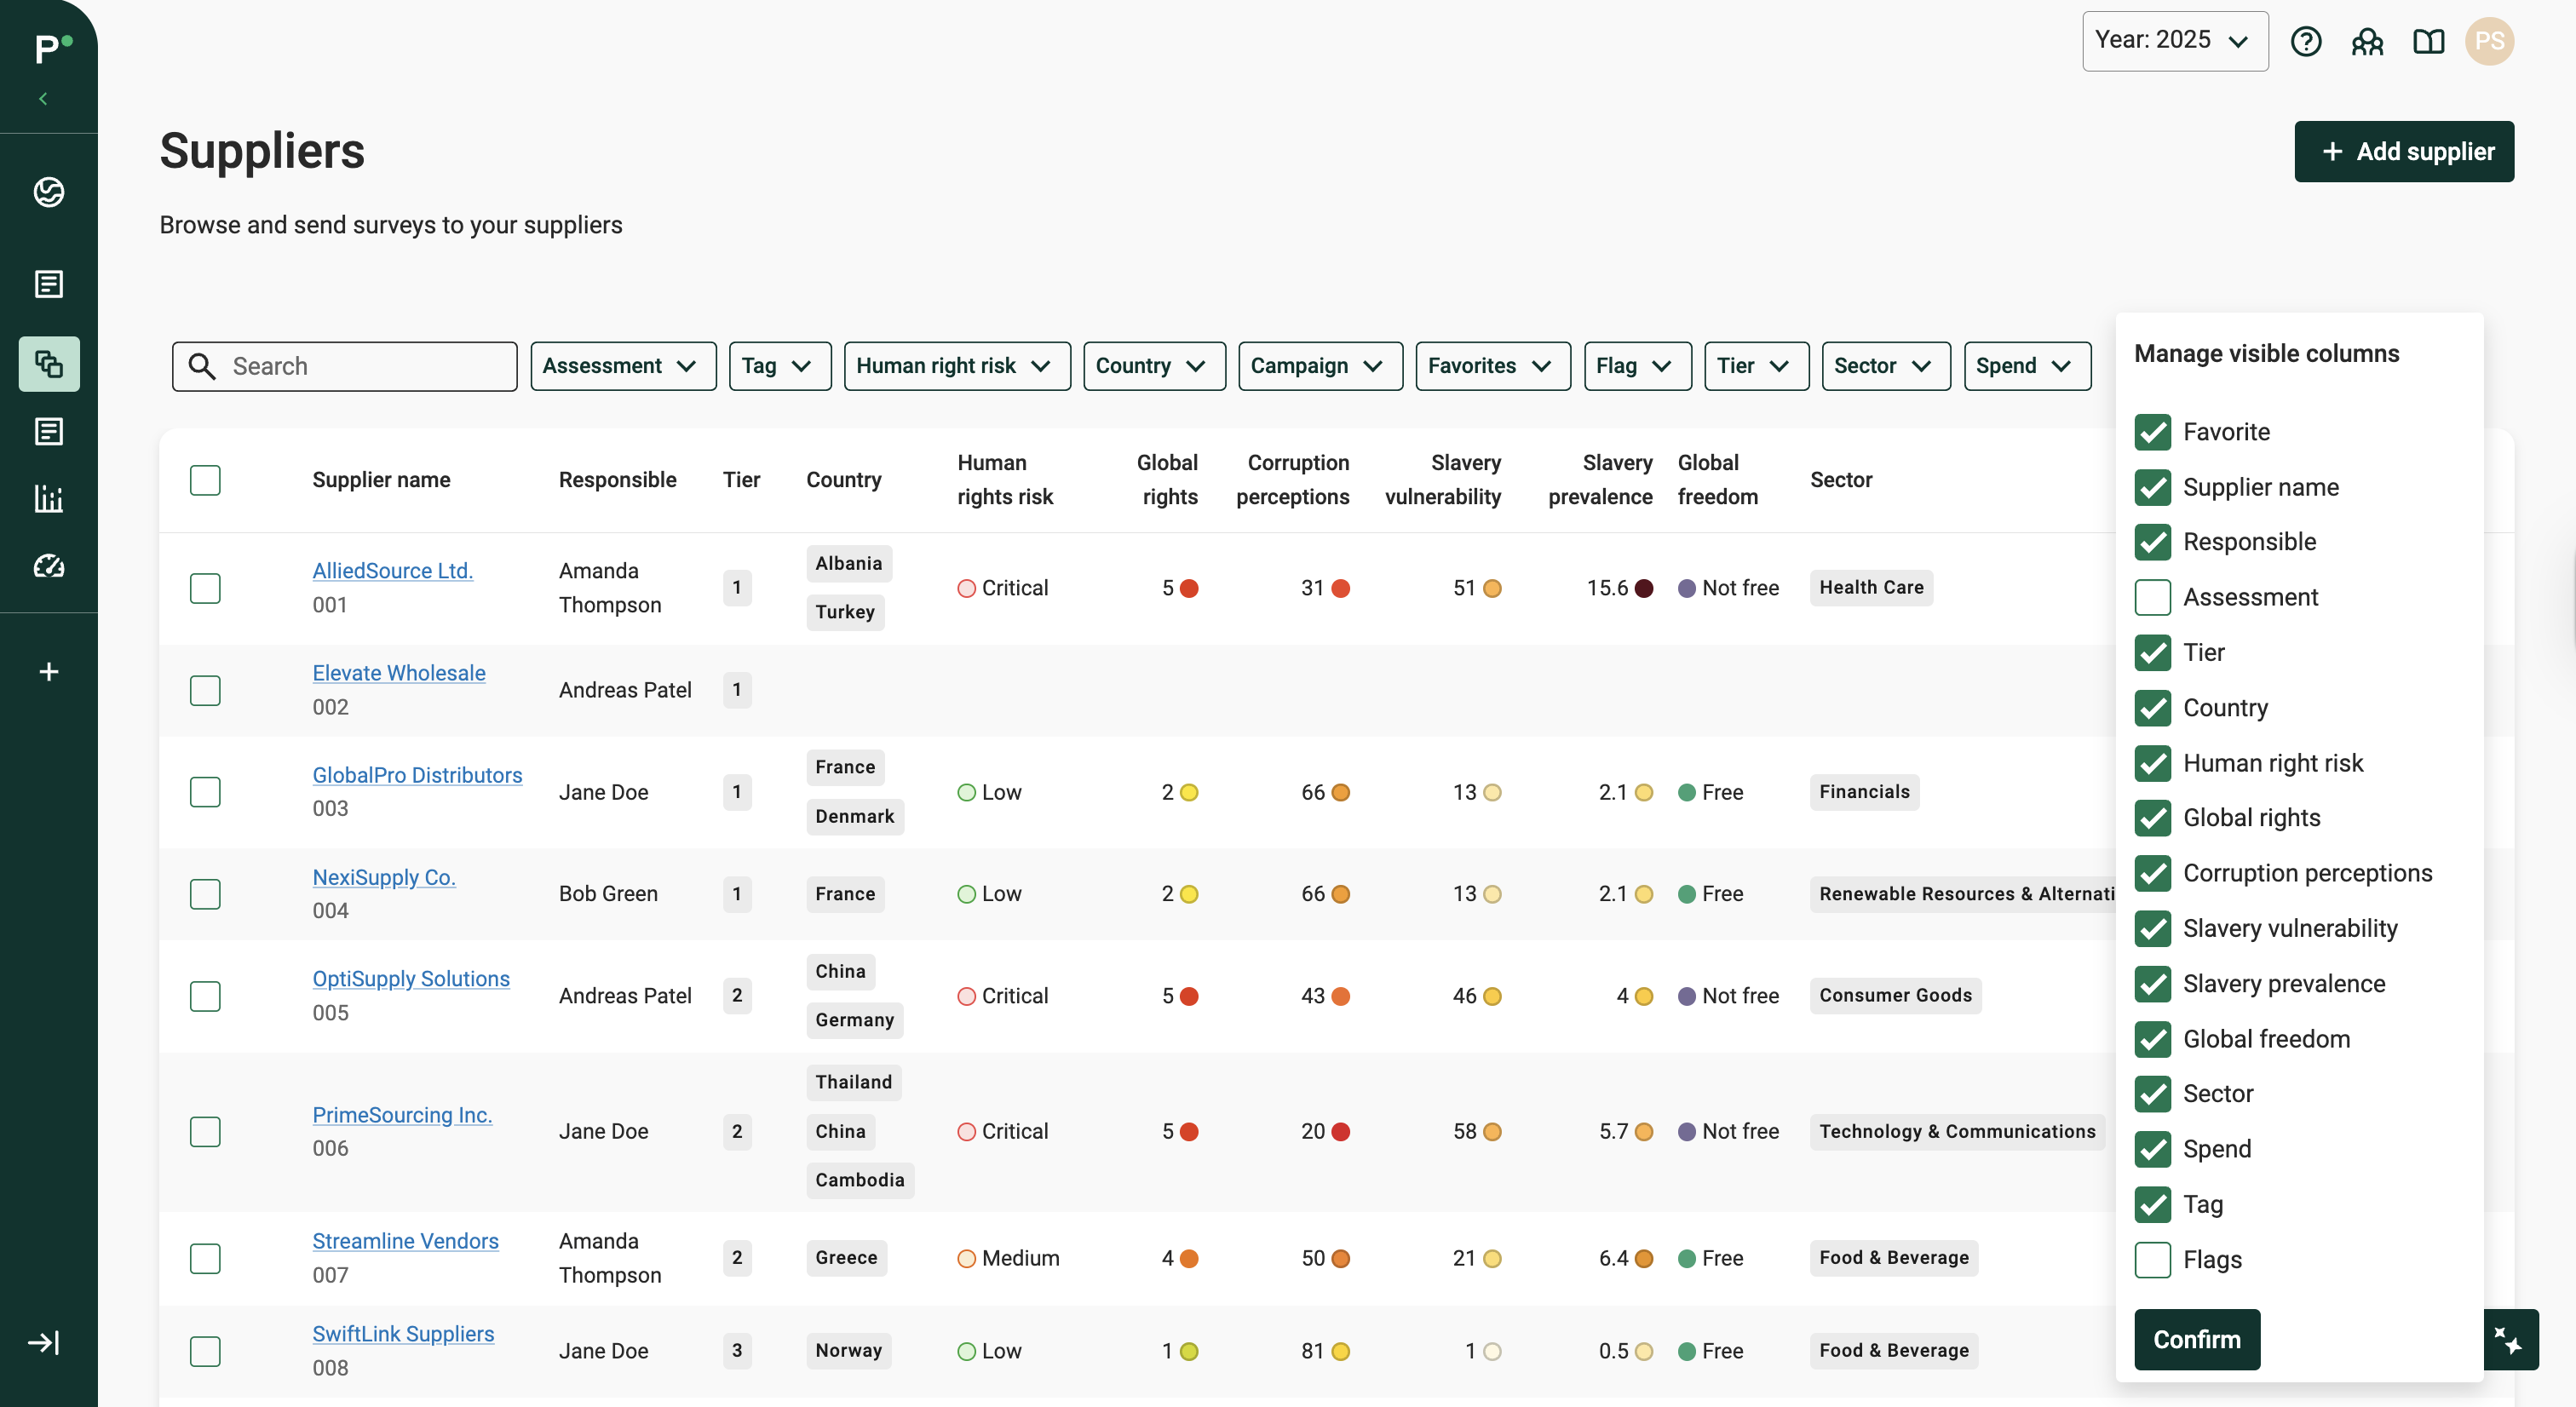Open the bar chart analytics sidebar icon

pyautogui.click(x=49, y=498)
